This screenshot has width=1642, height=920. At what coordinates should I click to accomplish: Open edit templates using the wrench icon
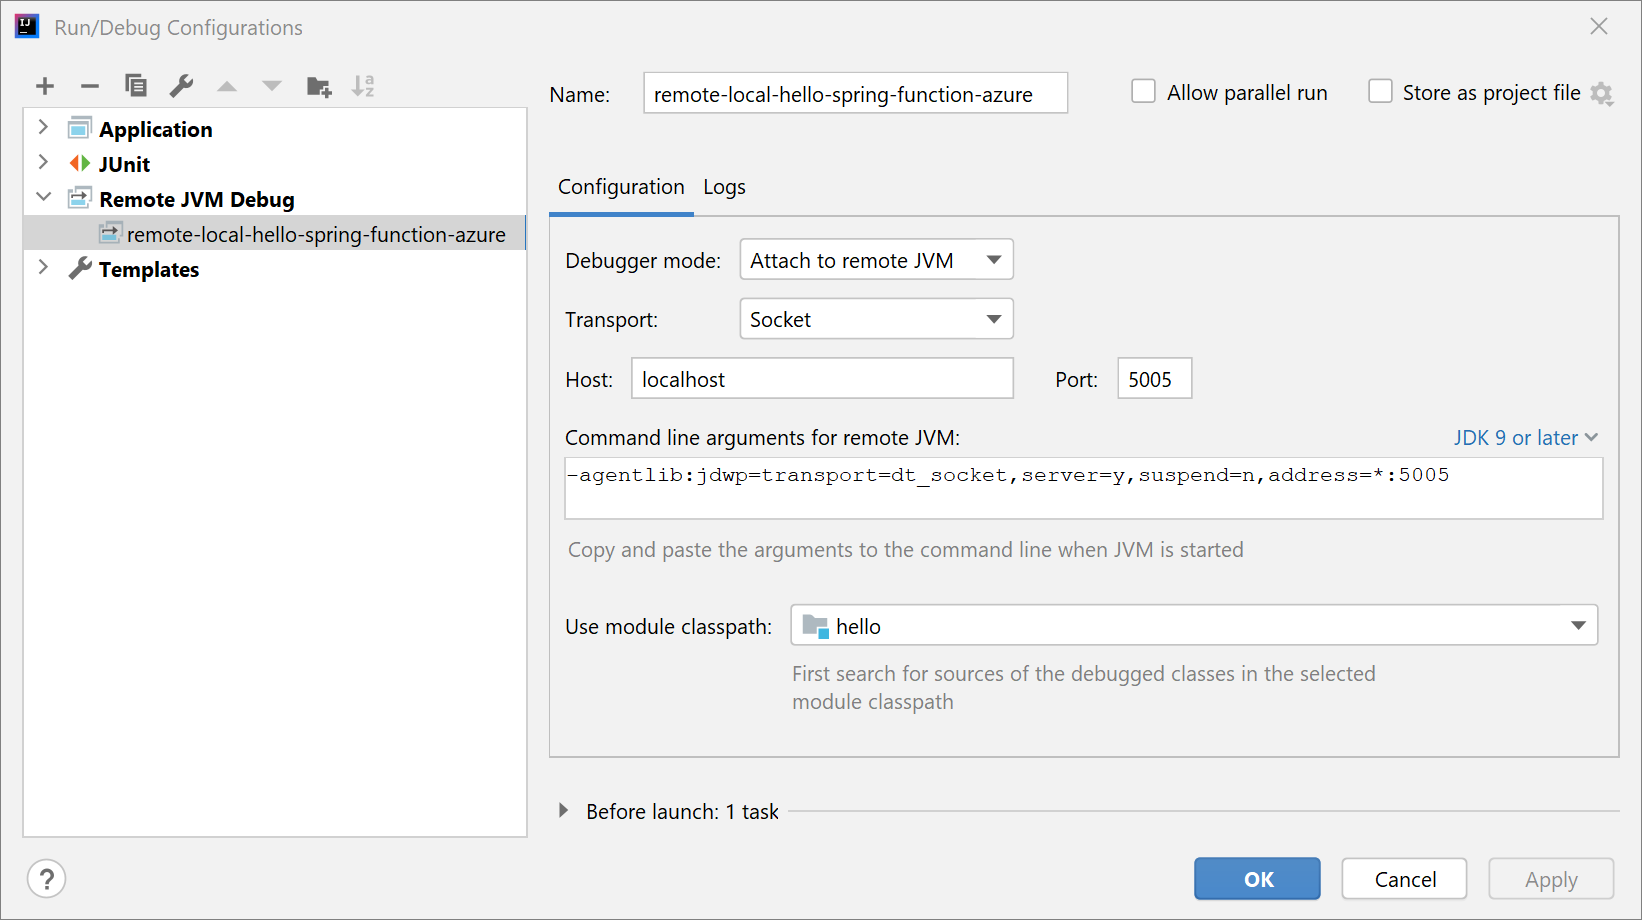click(x=181, y=86)
